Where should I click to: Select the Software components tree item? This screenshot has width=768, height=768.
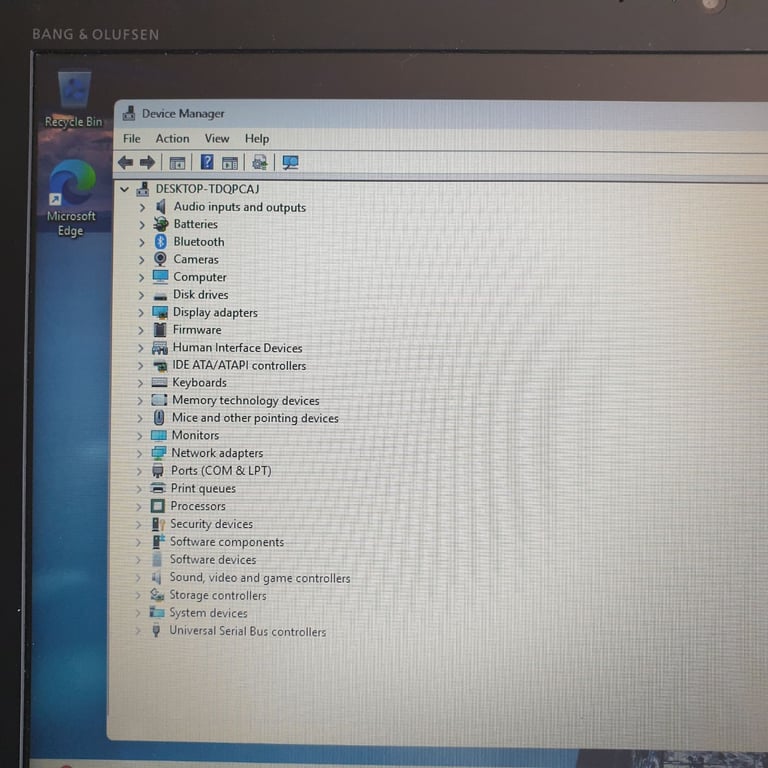227,542
